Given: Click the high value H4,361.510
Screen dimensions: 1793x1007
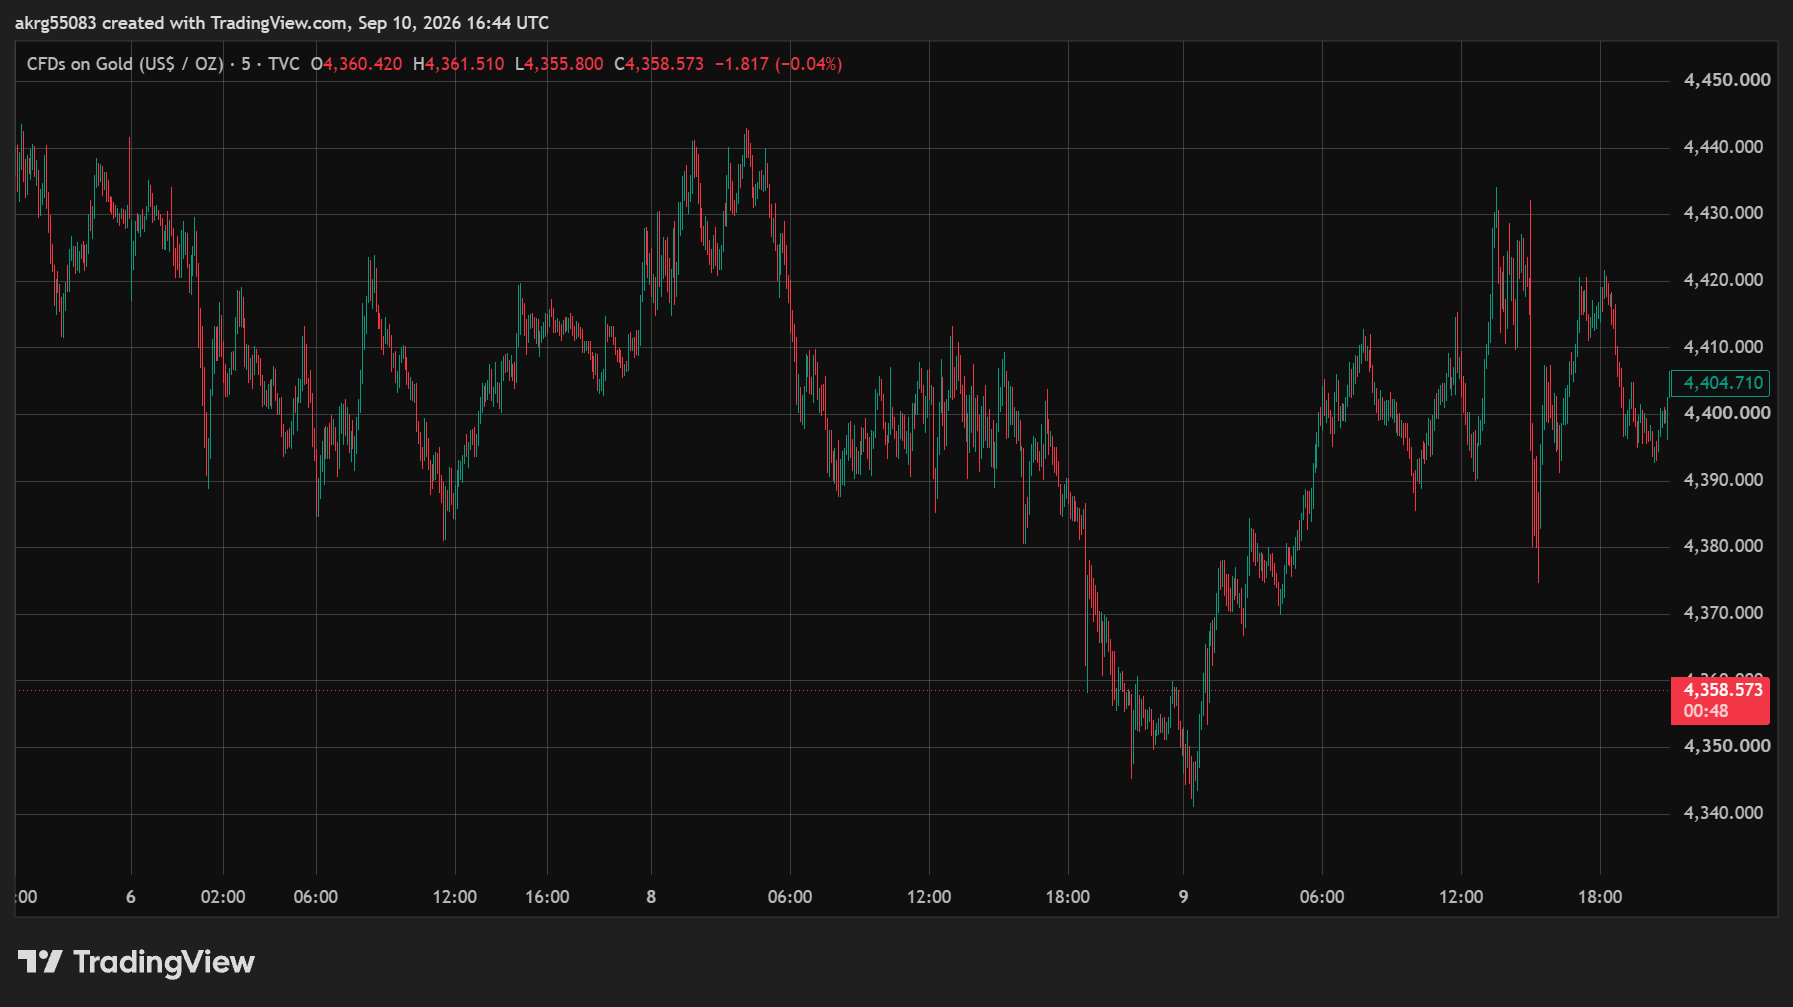Looking at the screenshot, I should [458, 64].
